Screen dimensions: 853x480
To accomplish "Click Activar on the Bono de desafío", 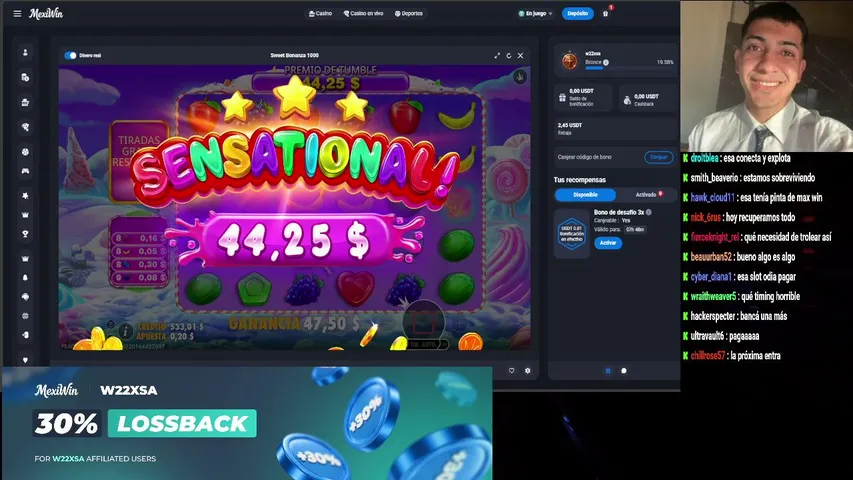I will tap(608, 243).
